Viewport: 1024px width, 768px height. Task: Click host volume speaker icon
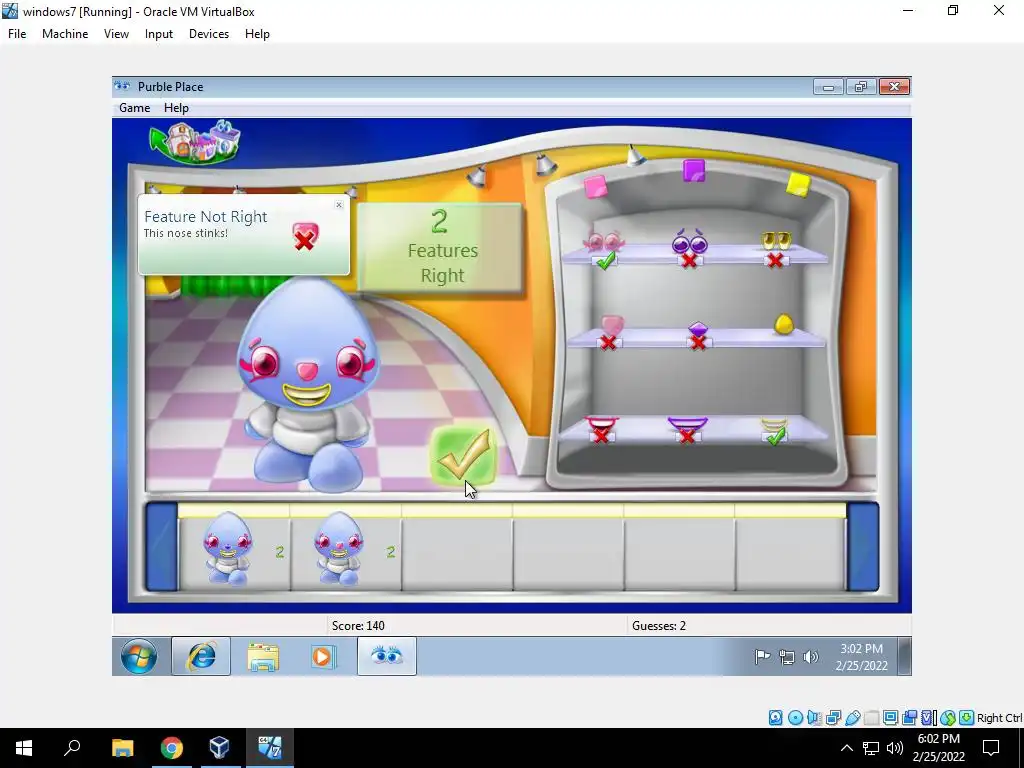pos(895,748)
